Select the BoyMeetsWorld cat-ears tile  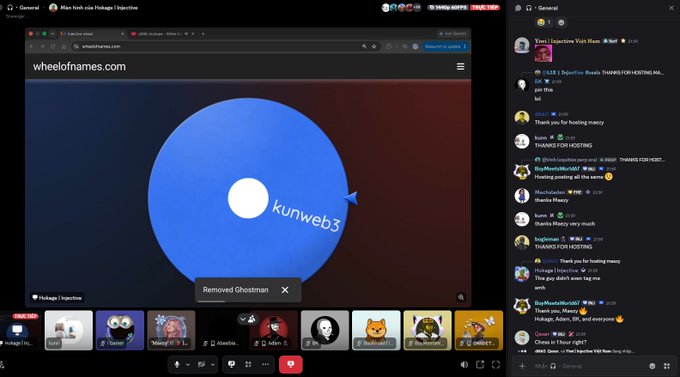[x=427, y=330]
